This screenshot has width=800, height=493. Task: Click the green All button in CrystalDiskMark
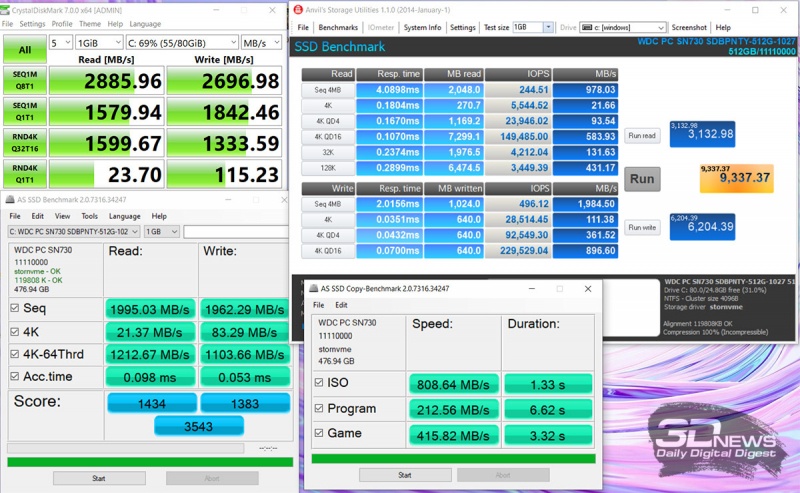coord(24,50)
